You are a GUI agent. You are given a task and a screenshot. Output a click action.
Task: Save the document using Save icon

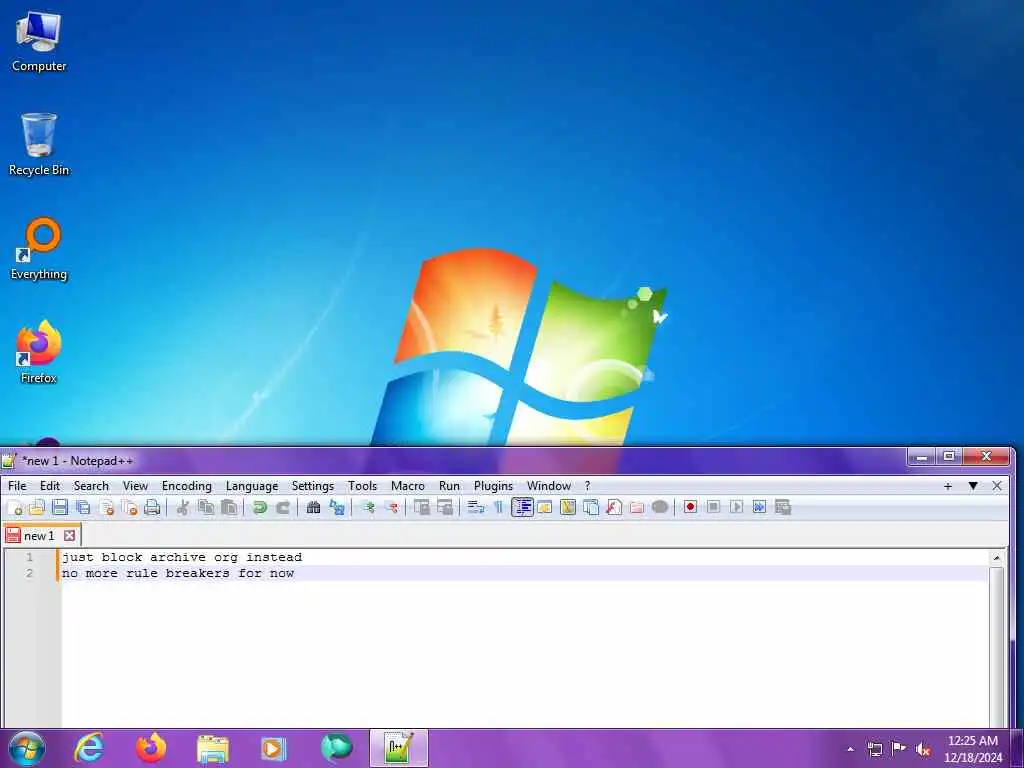pos(59,507)
